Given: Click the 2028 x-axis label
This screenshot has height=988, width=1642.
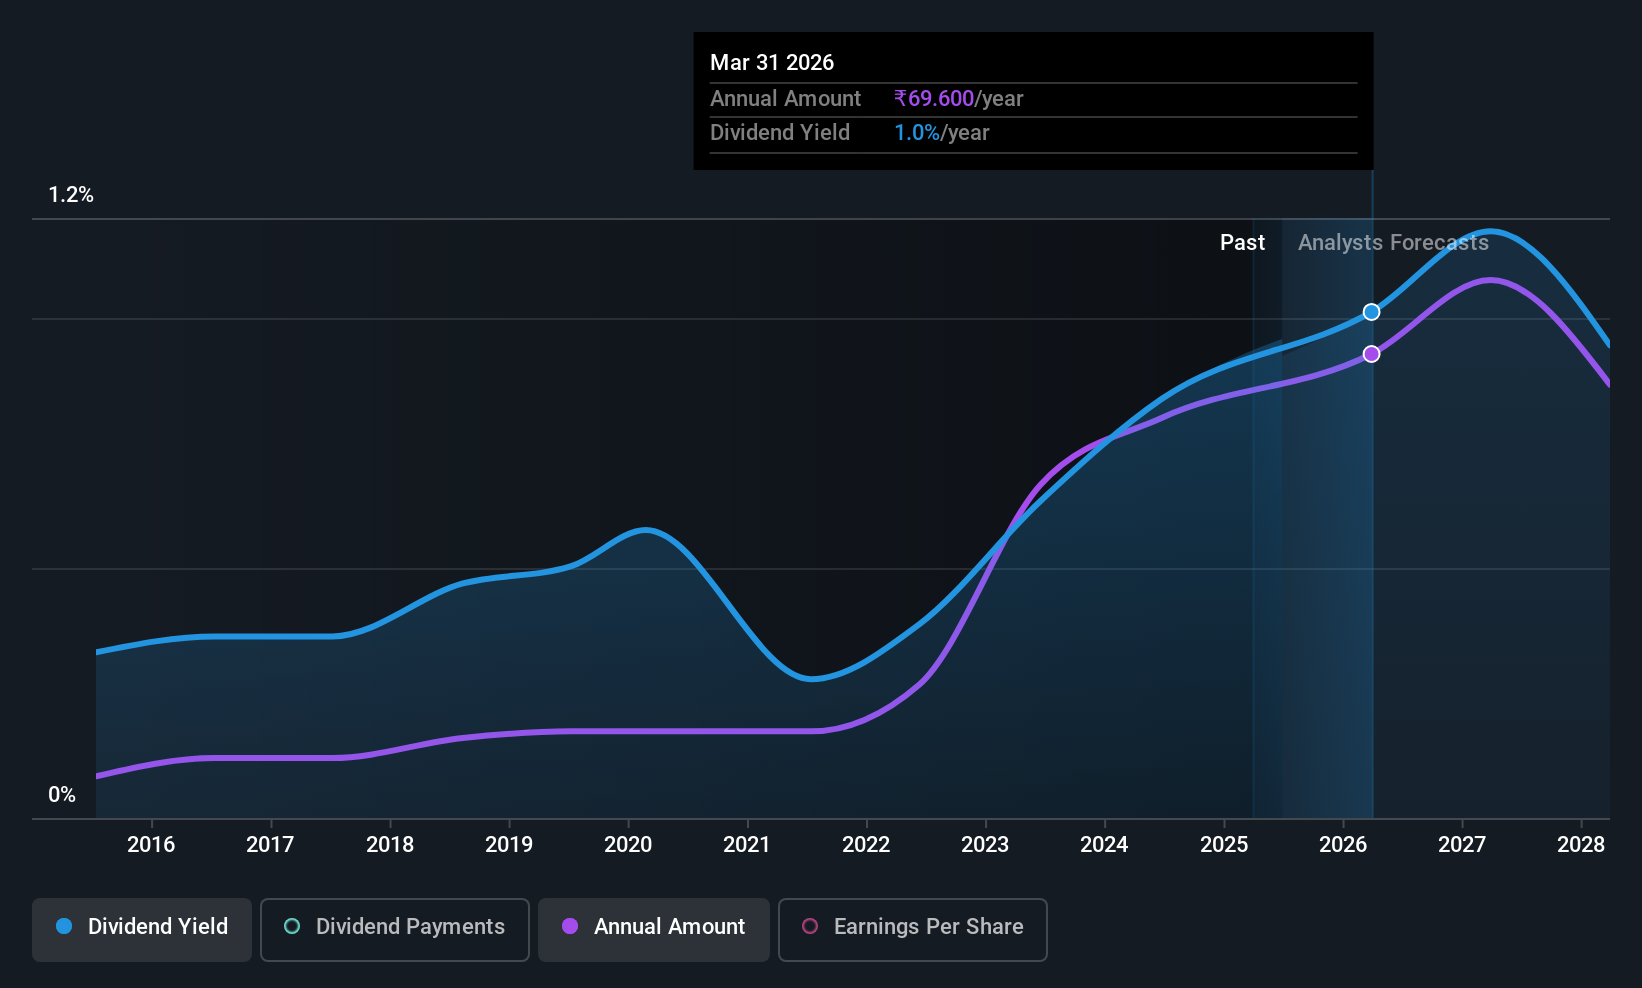Looking at the screenshot, I should (x=1581, y=844).
